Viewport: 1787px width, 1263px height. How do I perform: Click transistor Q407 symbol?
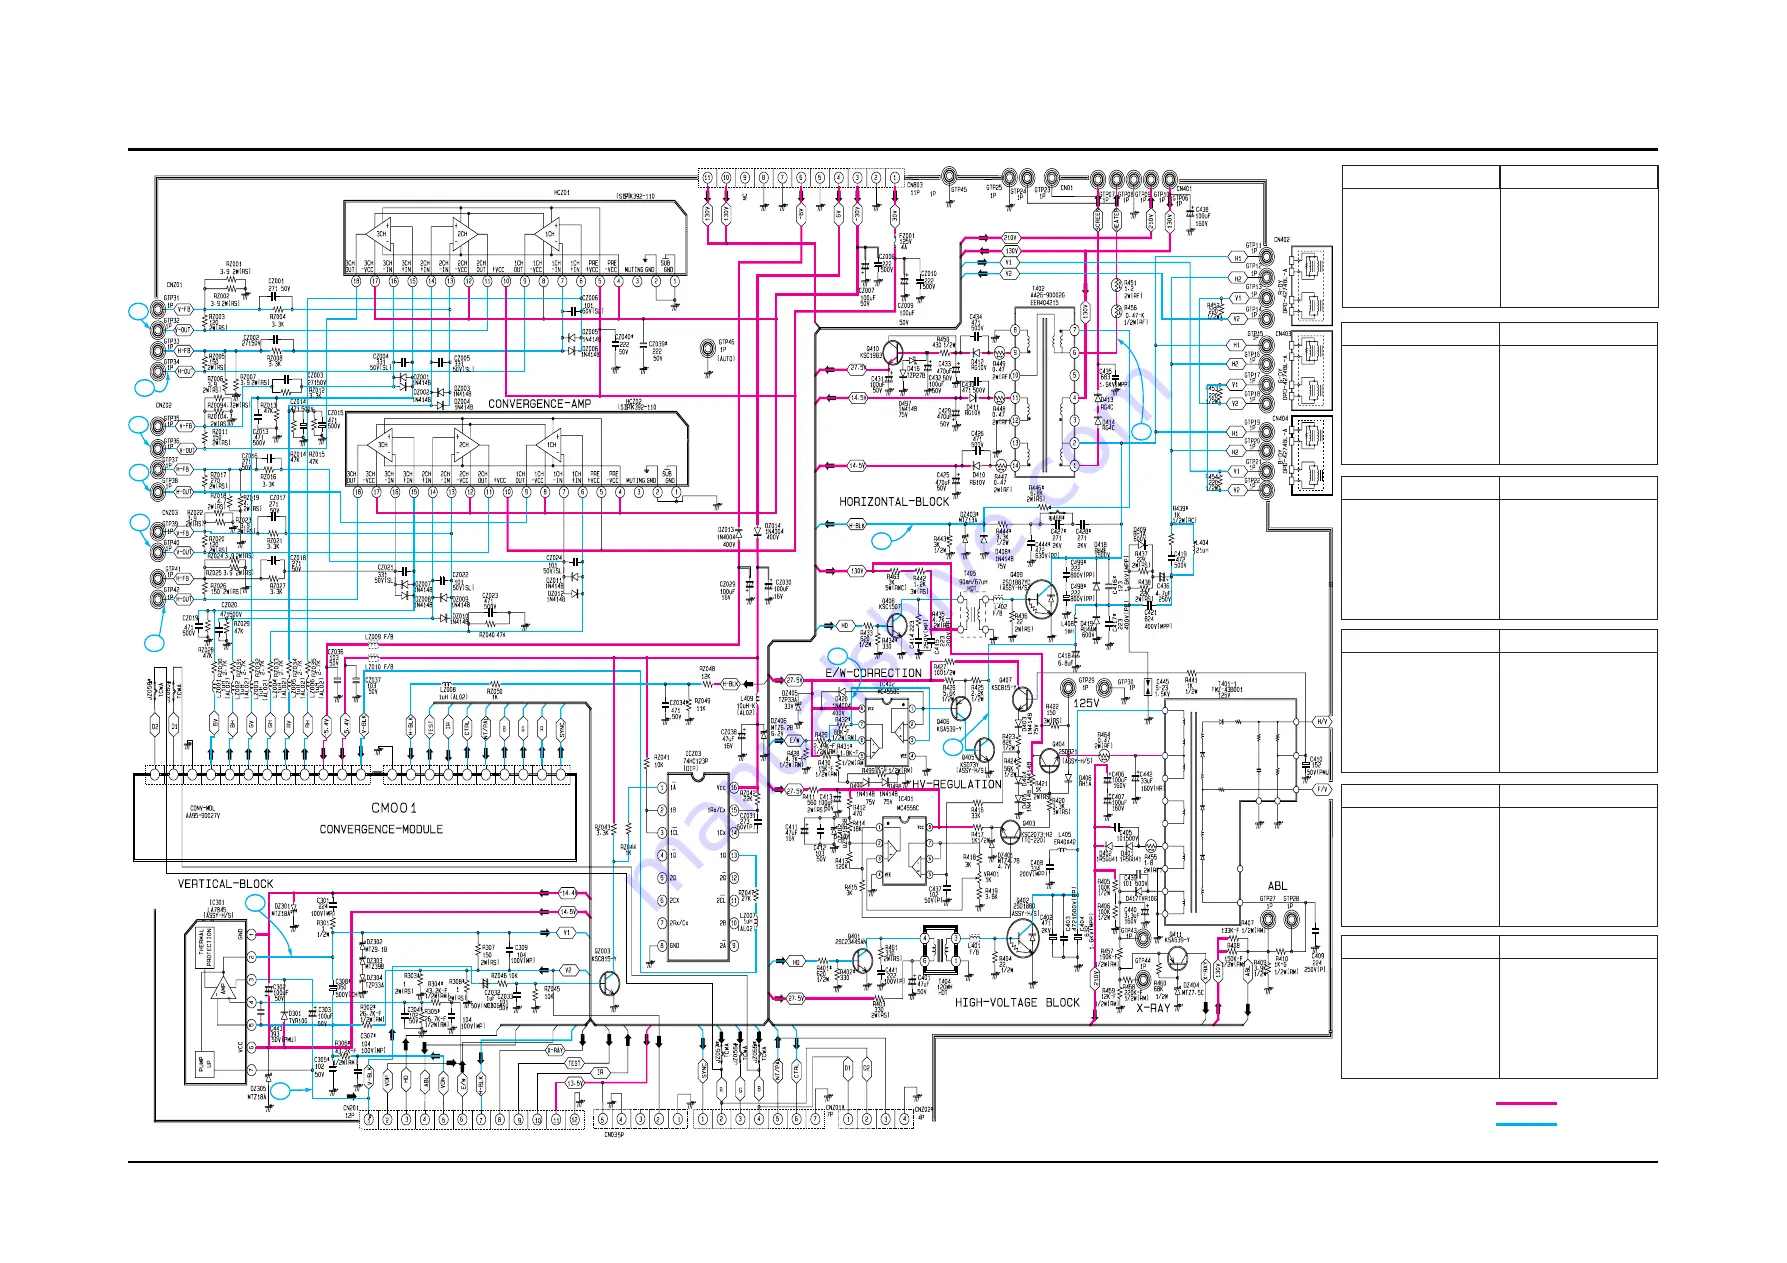click(1022, 701)
